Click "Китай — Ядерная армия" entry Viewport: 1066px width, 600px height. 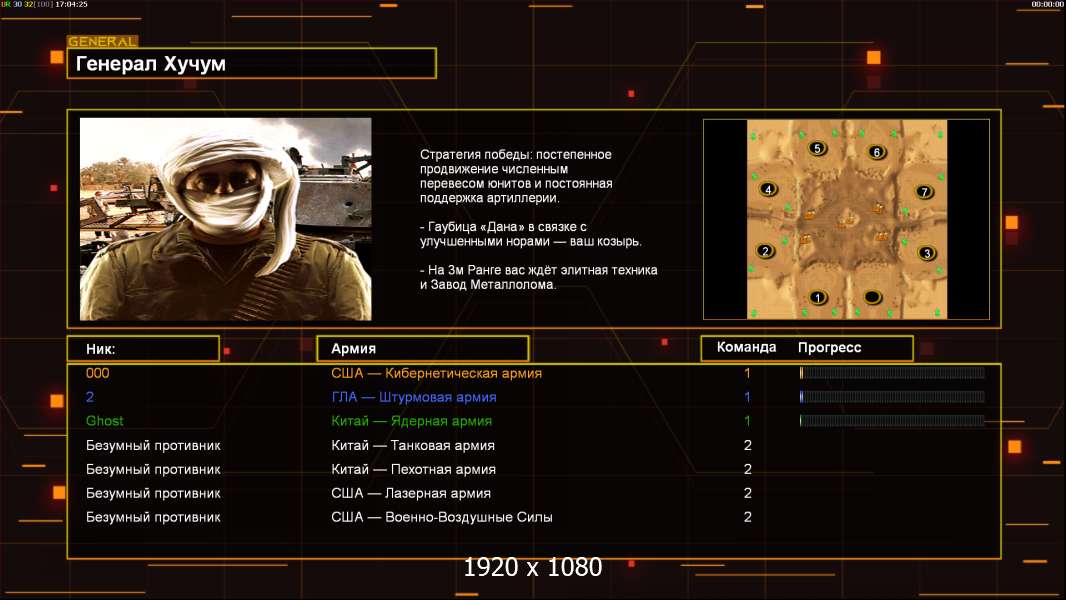pyautogui.click(x=411, y=421)
